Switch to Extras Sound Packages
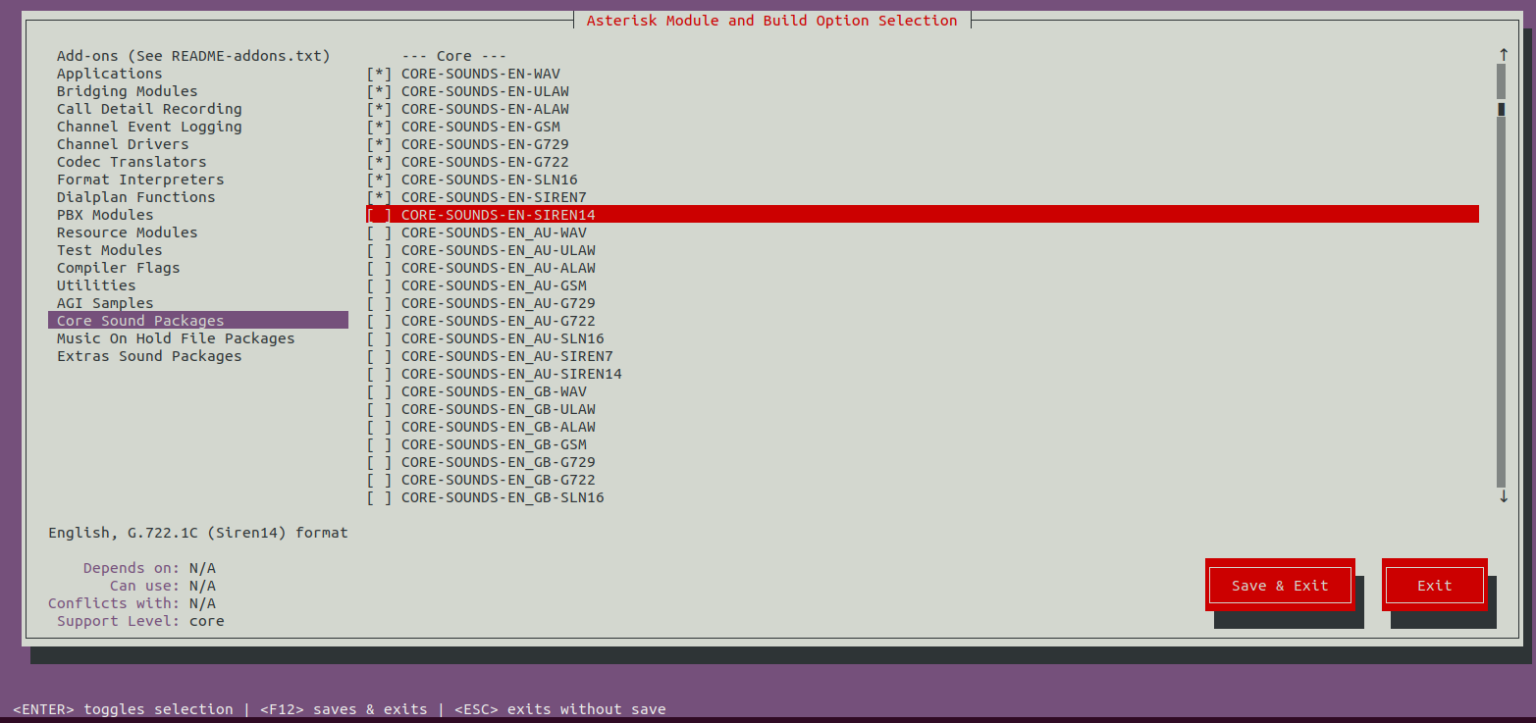The image size is (1536, 723). coord(148,356)
